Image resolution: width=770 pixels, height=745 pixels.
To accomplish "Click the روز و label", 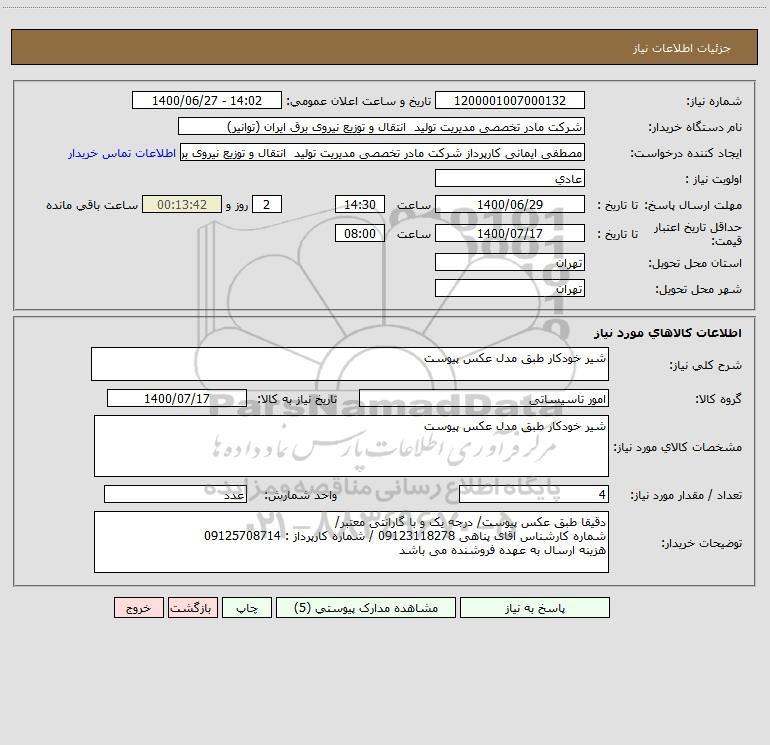I will [x=237, y=205].
